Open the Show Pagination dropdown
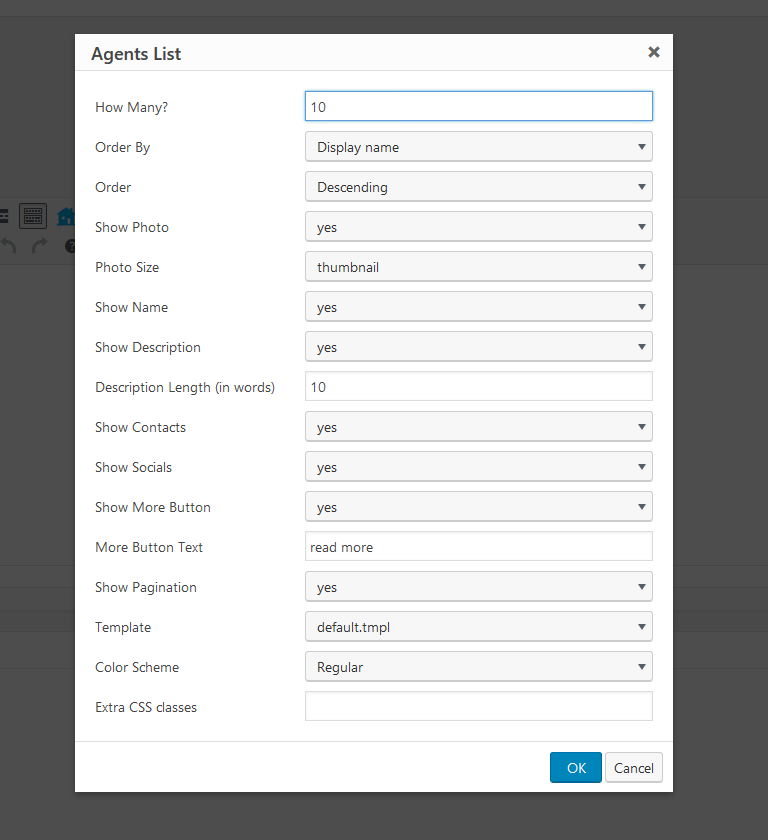Viewport: 768px width, 840px height. click(x=478, y=586)
